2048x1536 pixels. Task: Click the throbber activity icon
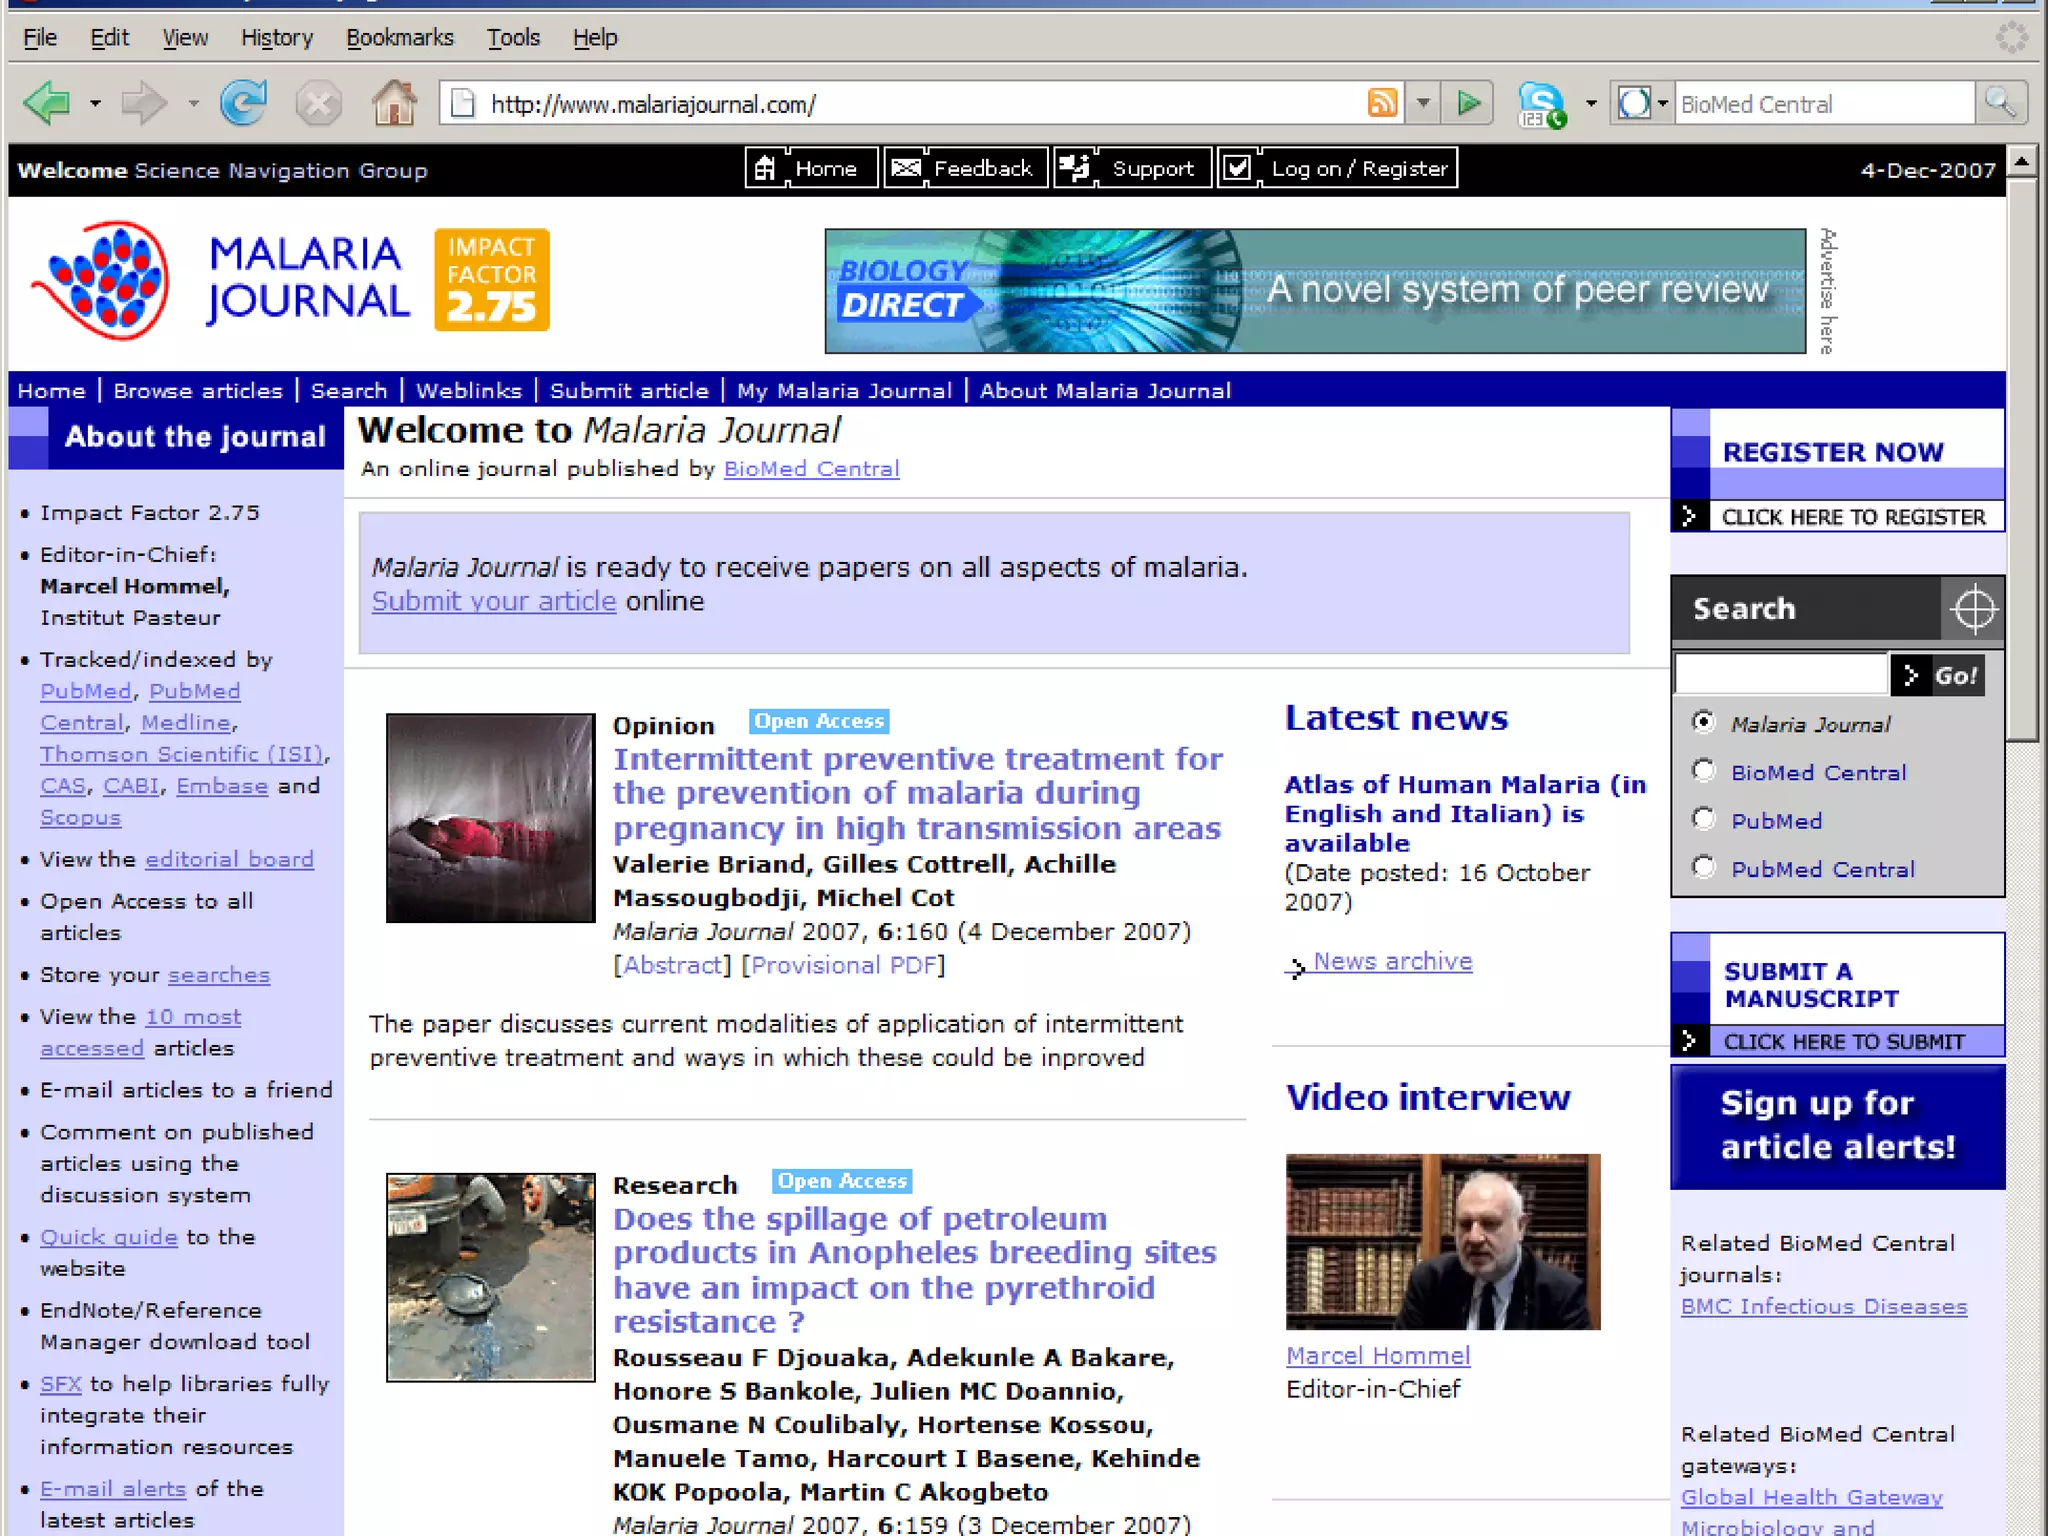[x=2011, y=37]
